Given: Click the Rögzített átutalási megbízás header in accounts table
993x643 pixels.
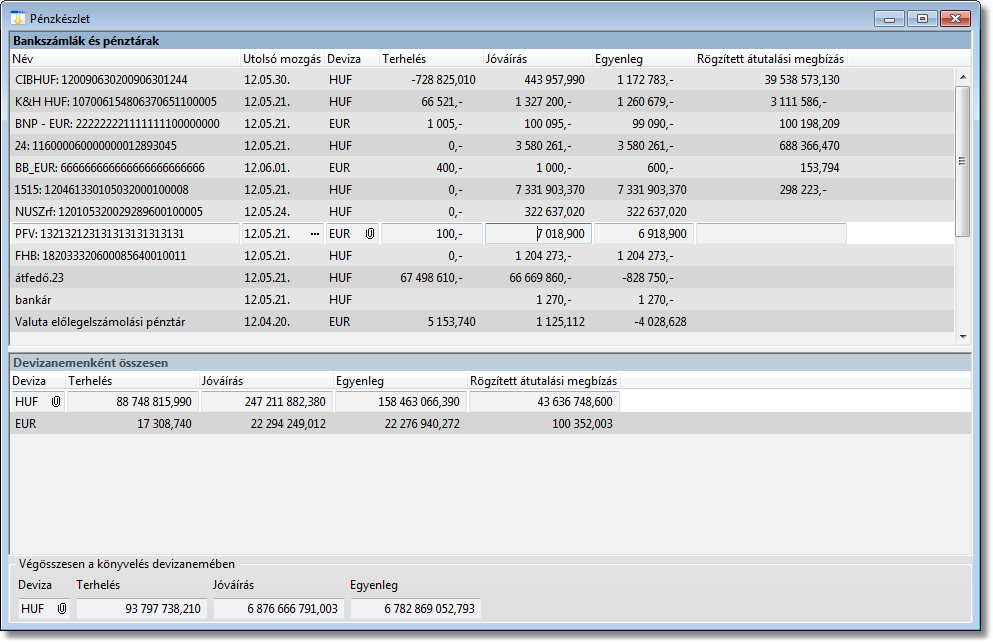Looking at the screenshot, I should pos(770,59).
